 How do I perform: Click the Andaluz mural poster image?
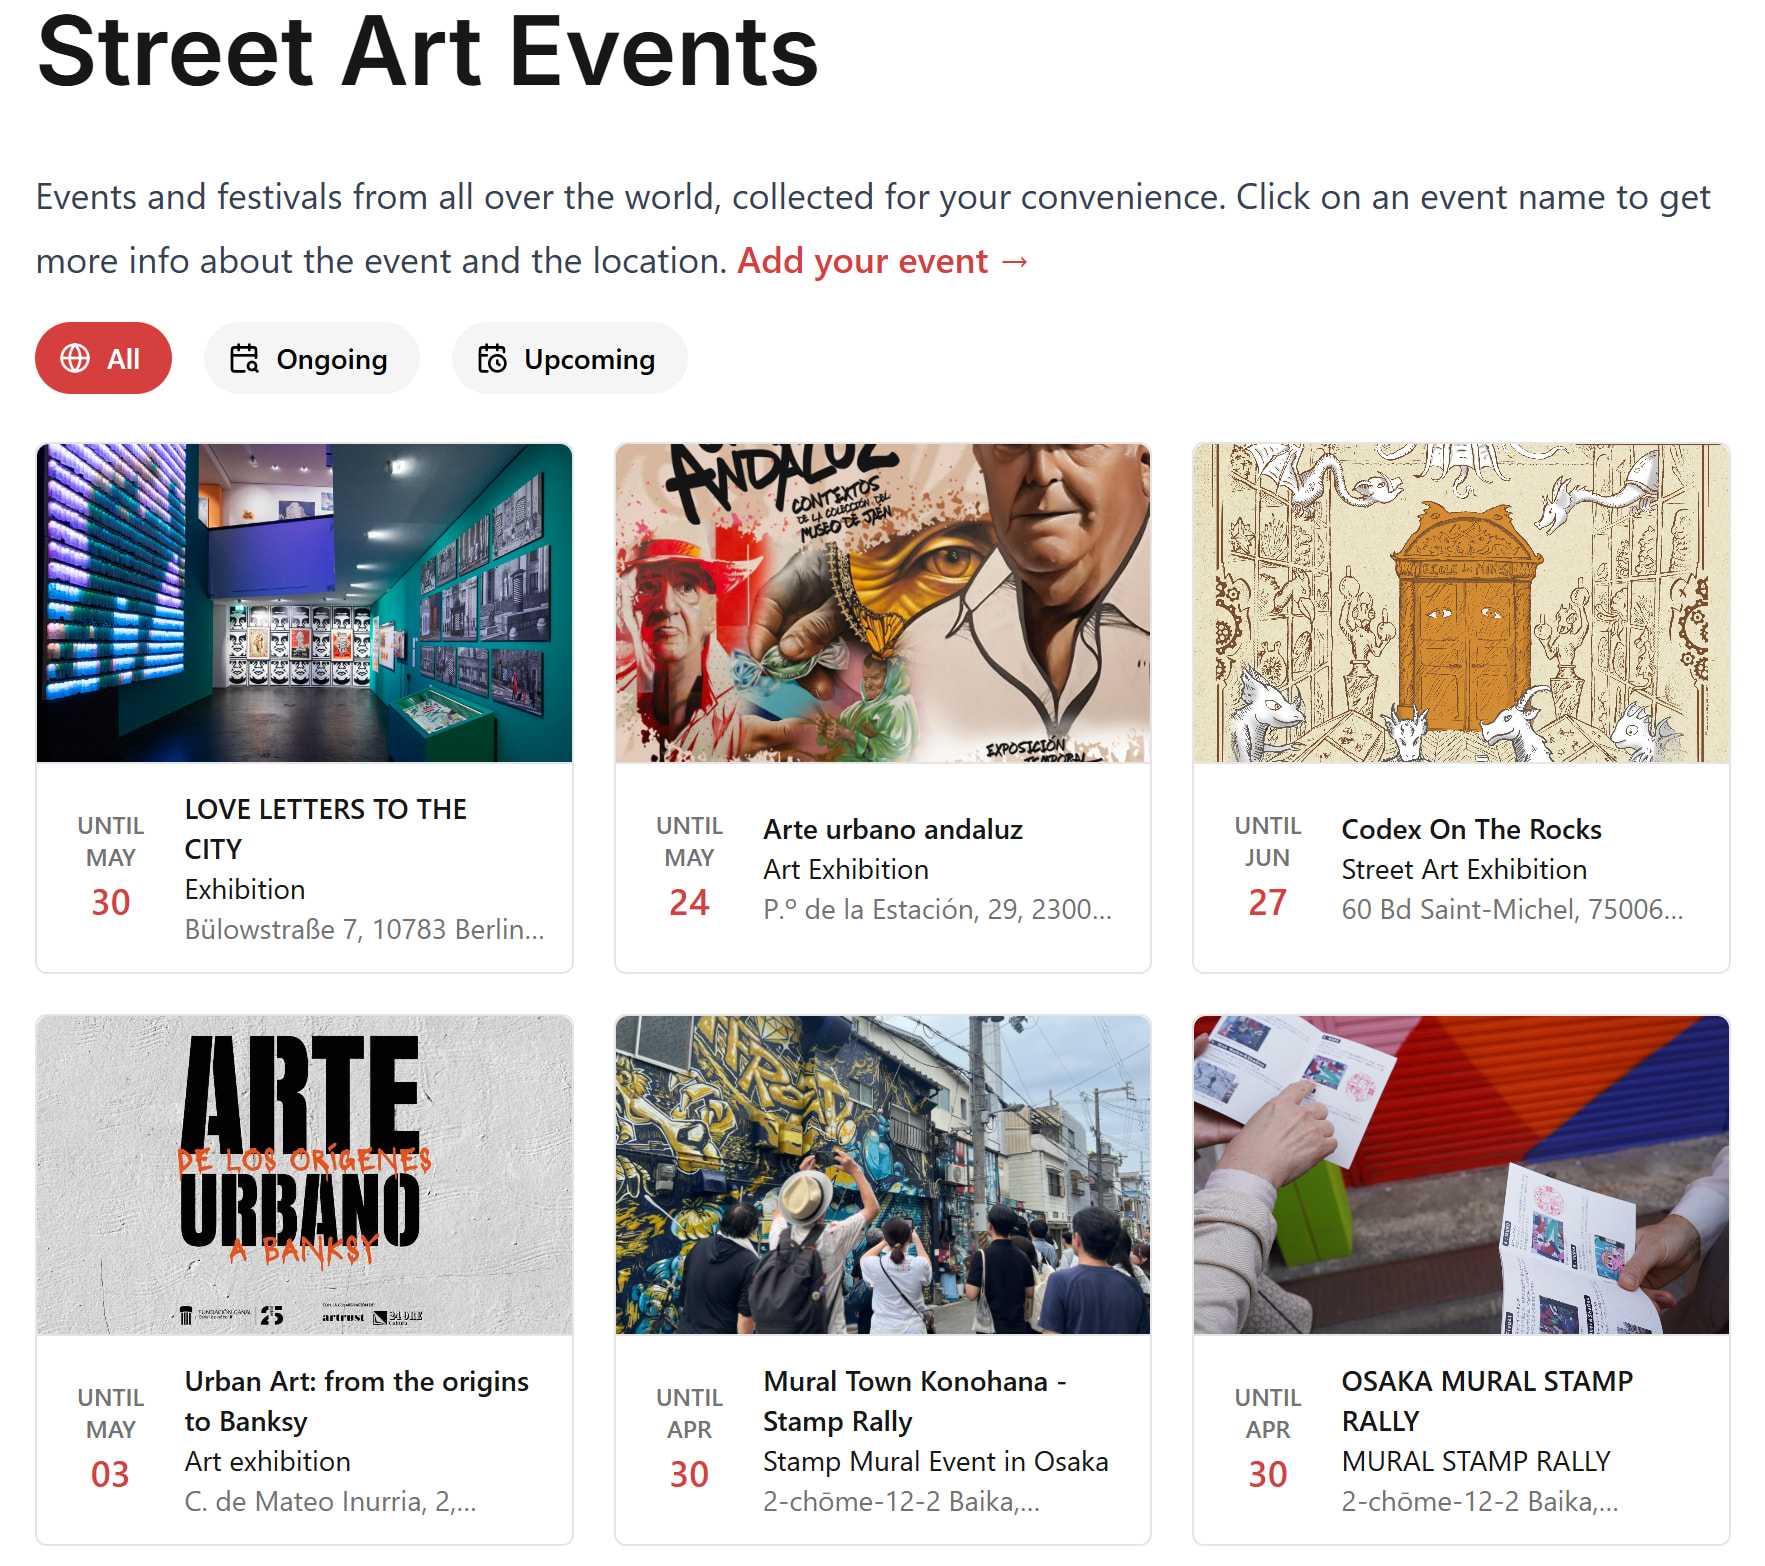click(x=882, y=603)
